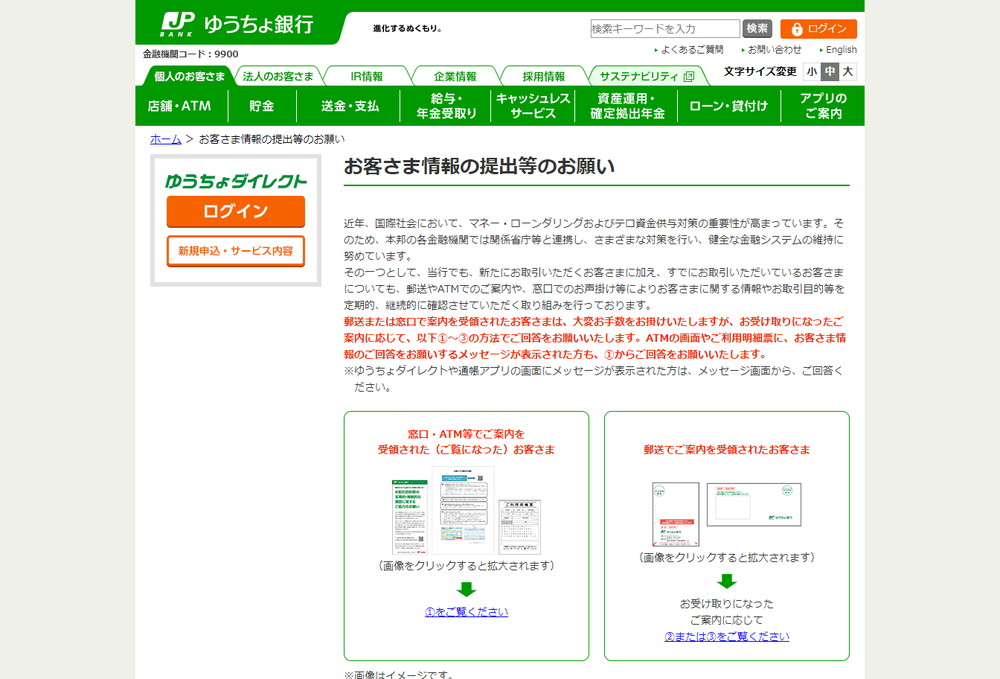Select the IR情報 tab
Viewport: 1000px width, 679px height.
pyautogui.click(x=367, y=76)
